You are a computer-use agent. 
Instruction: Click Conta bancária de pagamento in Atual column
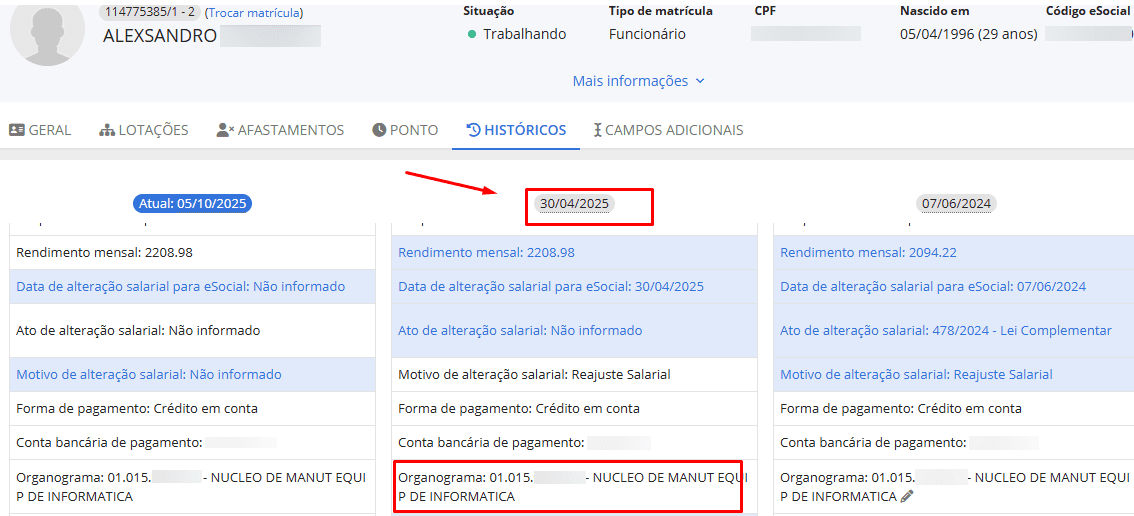pyautogui.click(x=192, y=442)
